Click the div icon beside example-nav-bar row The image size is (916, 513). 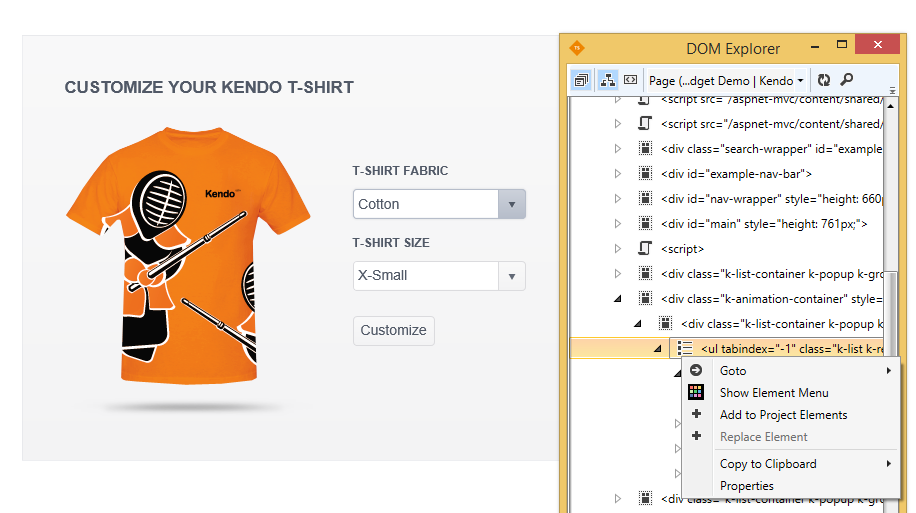click(645, 174)
